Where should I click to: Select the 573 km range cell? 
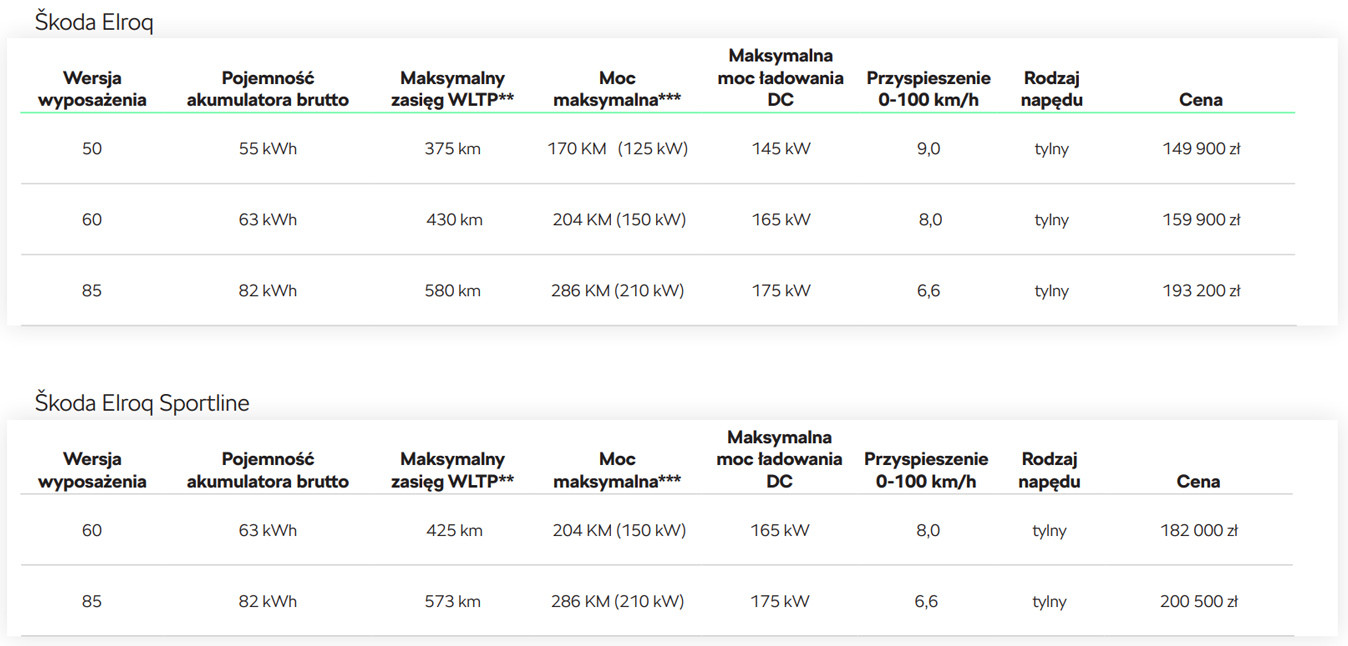[x=452, y=602]
